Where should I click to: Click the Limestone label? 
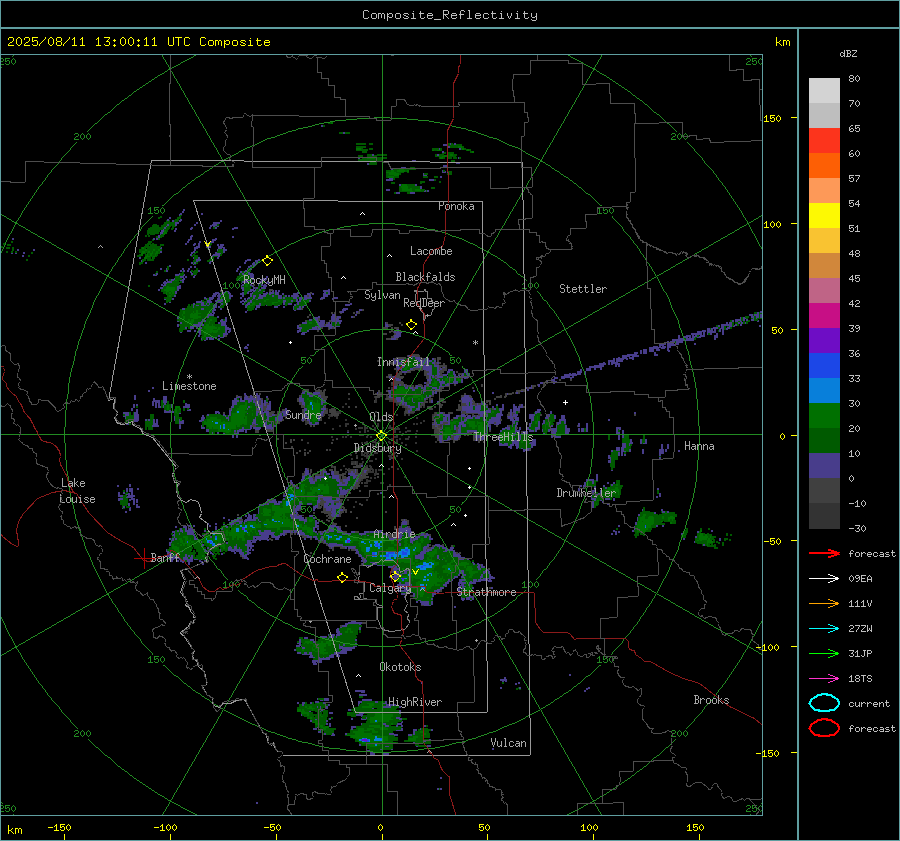coord(189,386)
